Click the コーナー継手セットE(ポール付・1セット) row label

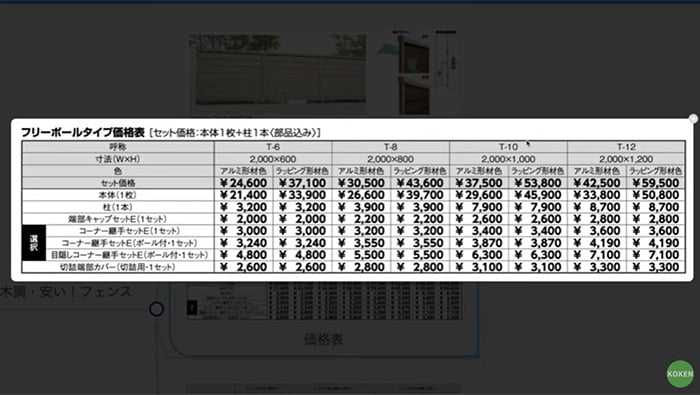coord(129,243)
